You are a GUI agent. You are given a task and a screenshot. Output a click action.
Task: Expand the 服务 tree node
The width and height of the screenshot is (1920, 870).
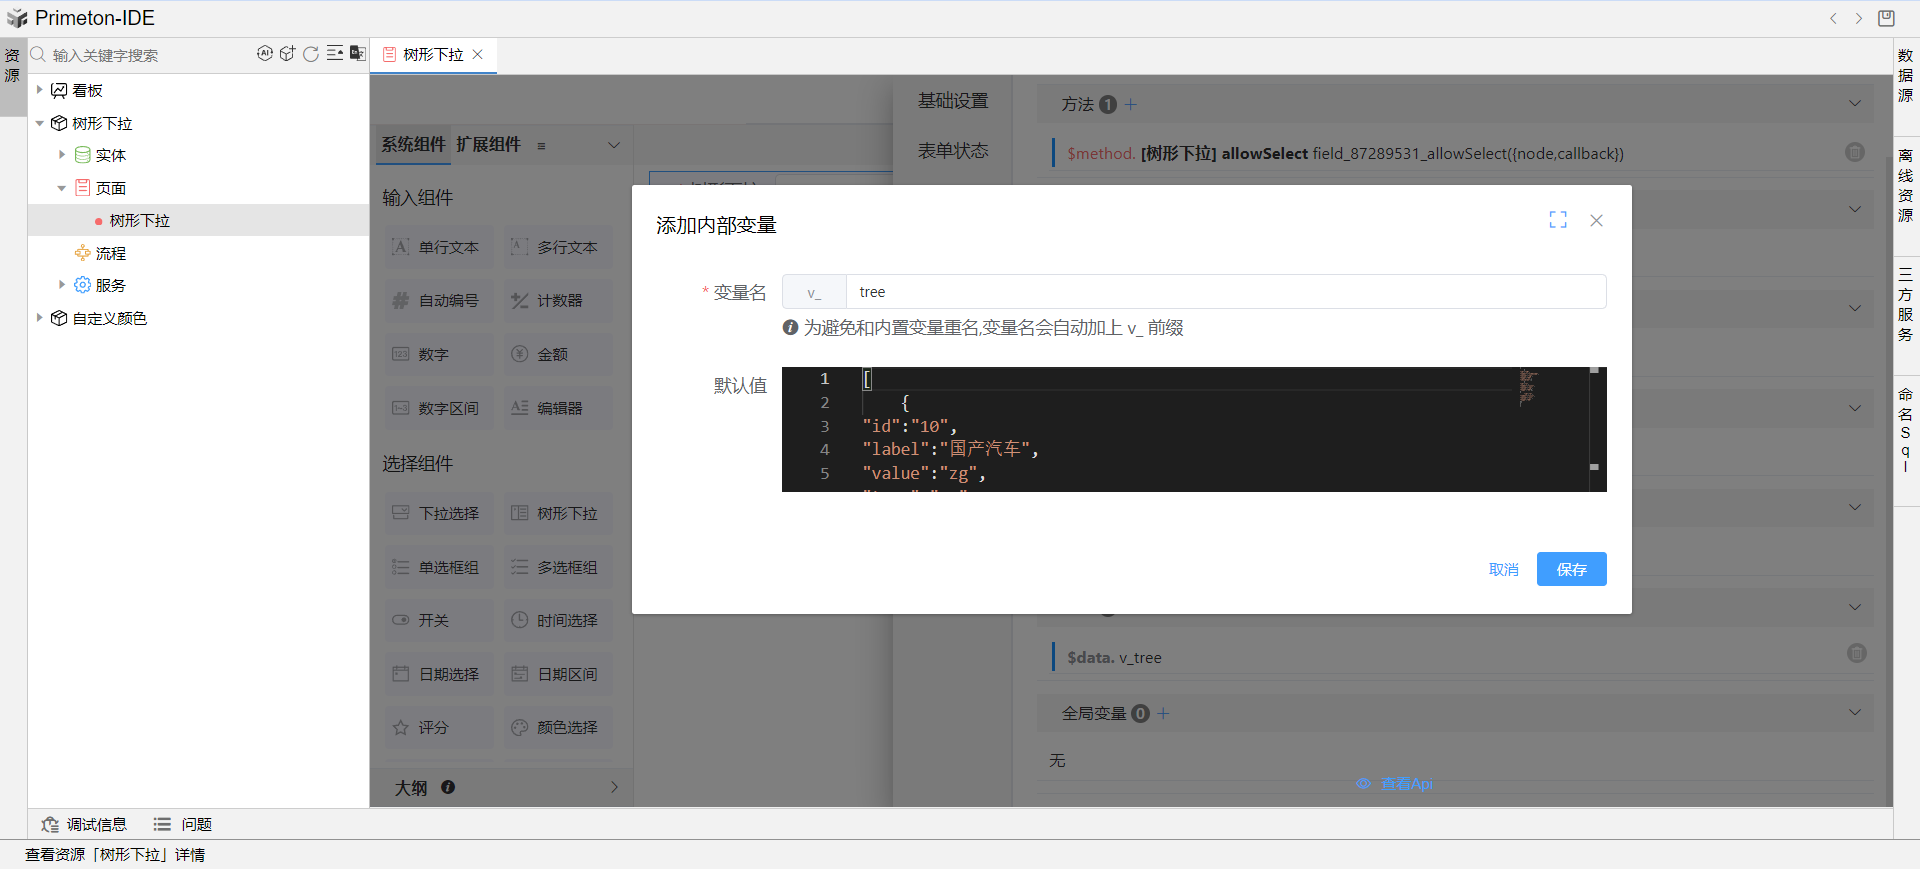click(62, 285)
